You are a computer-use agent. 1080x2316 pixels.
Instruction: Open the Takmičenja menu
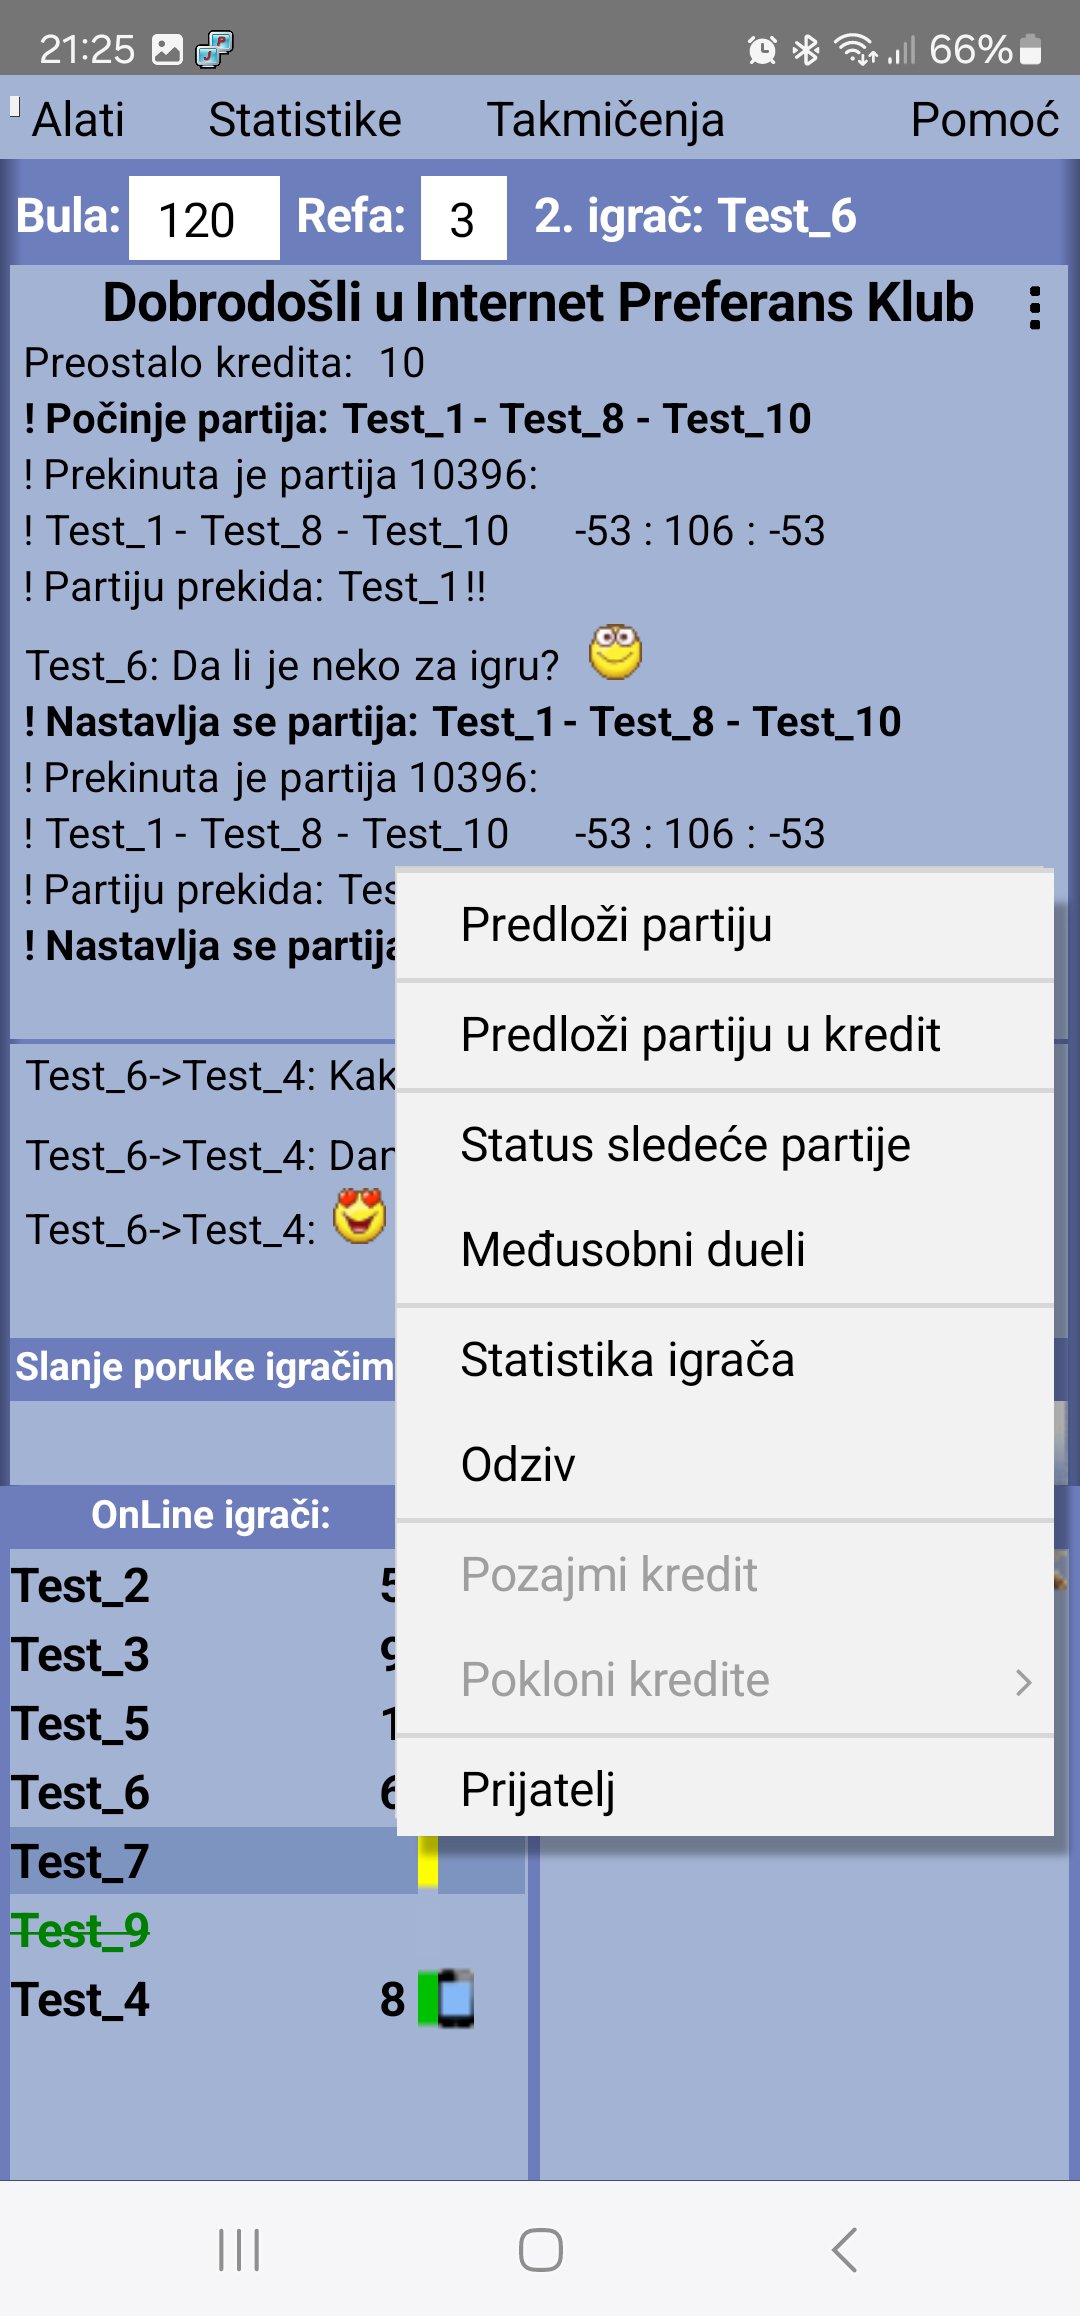tap(605, 119)
